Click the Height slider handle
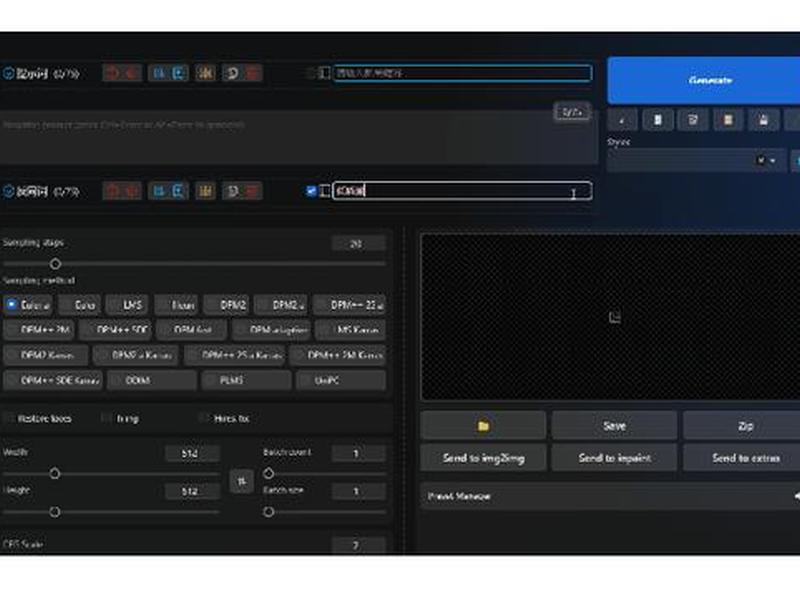The image size is (800, 600). coord(55,512)
